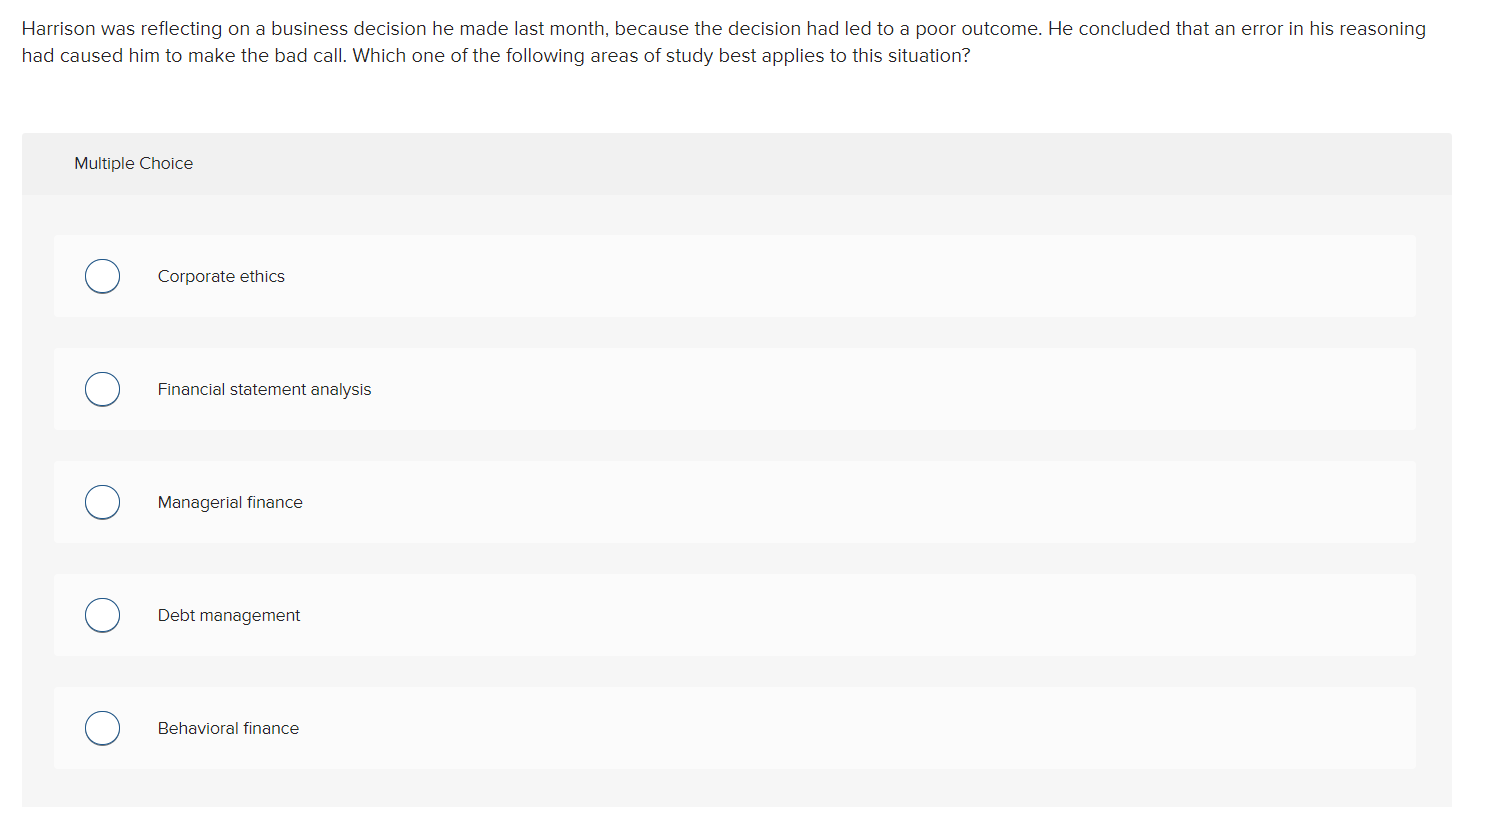1495x813 pixels.
Task: Click the Behavioral finance answer text
Action: 228,728
